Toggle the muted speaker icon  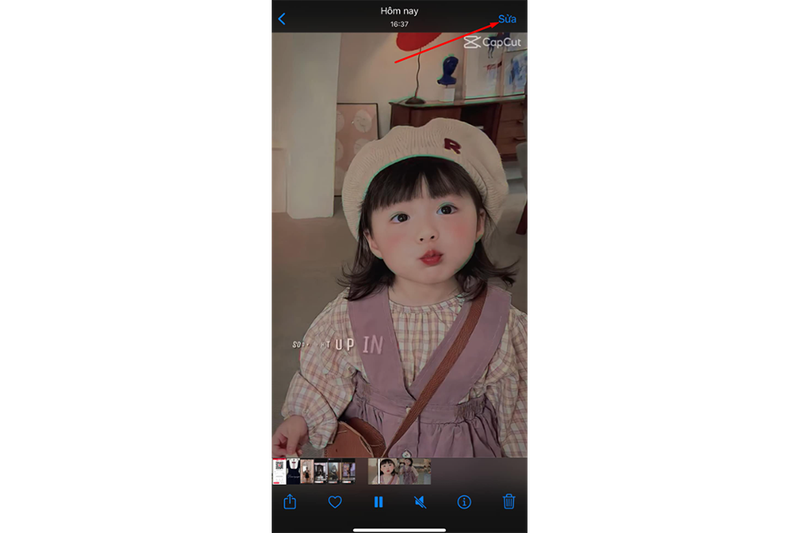[x=420, y=502]
